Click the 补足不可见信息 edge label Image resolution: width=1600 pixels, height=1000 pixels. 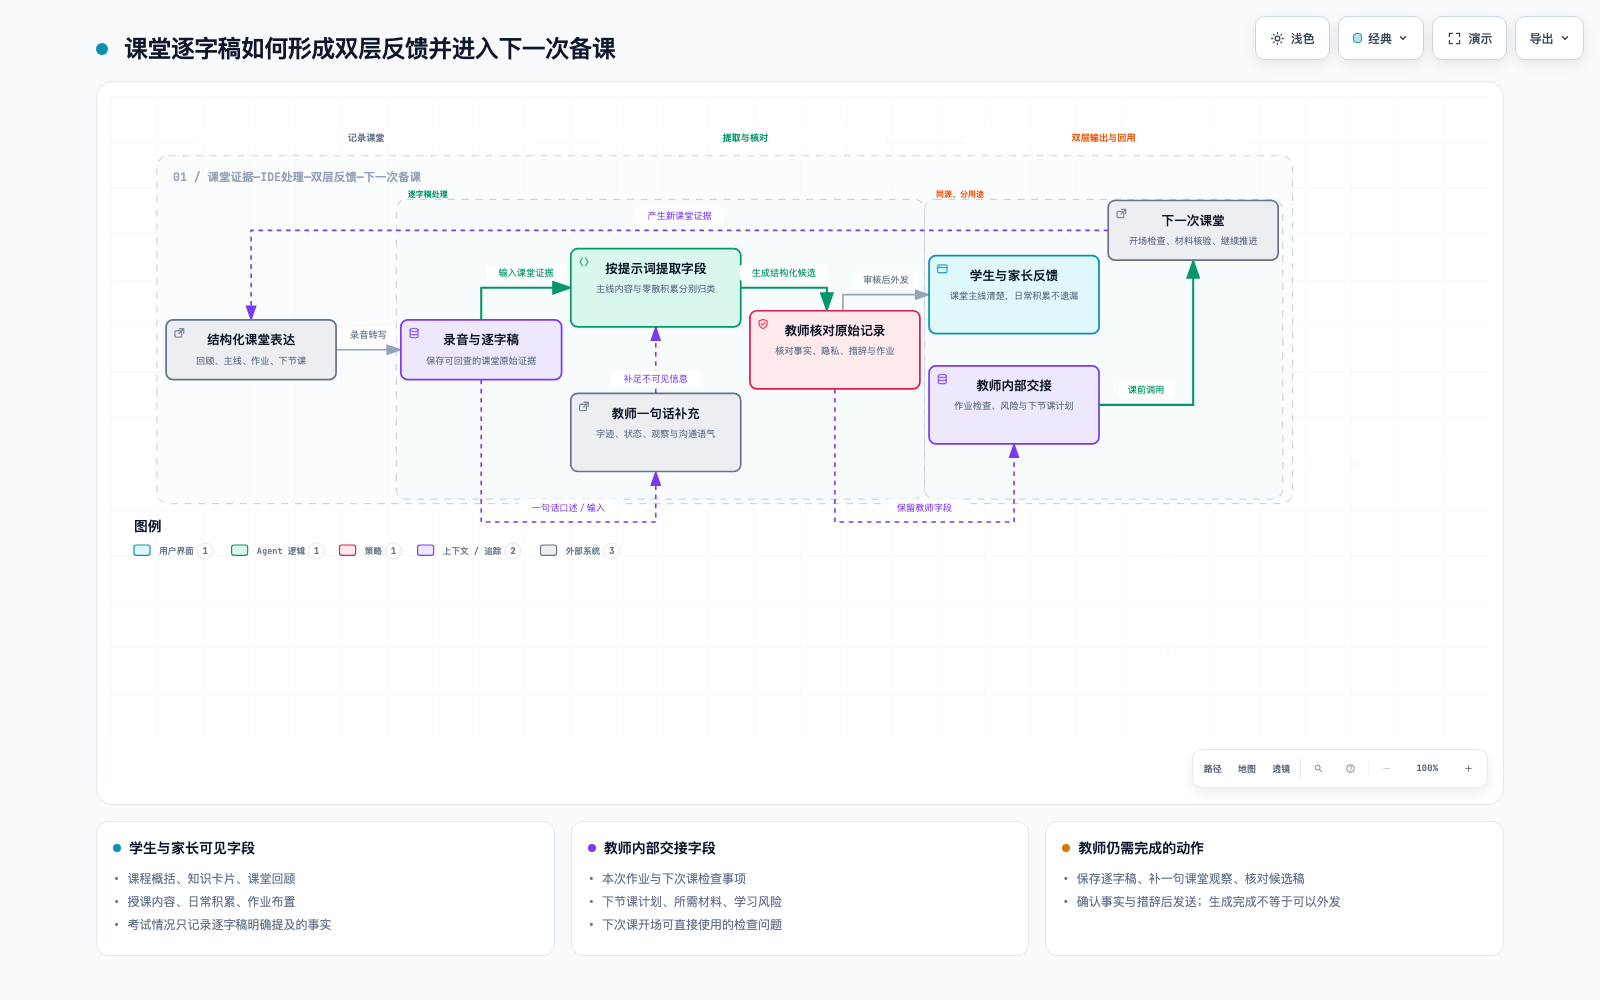click(x=656, y=379)
